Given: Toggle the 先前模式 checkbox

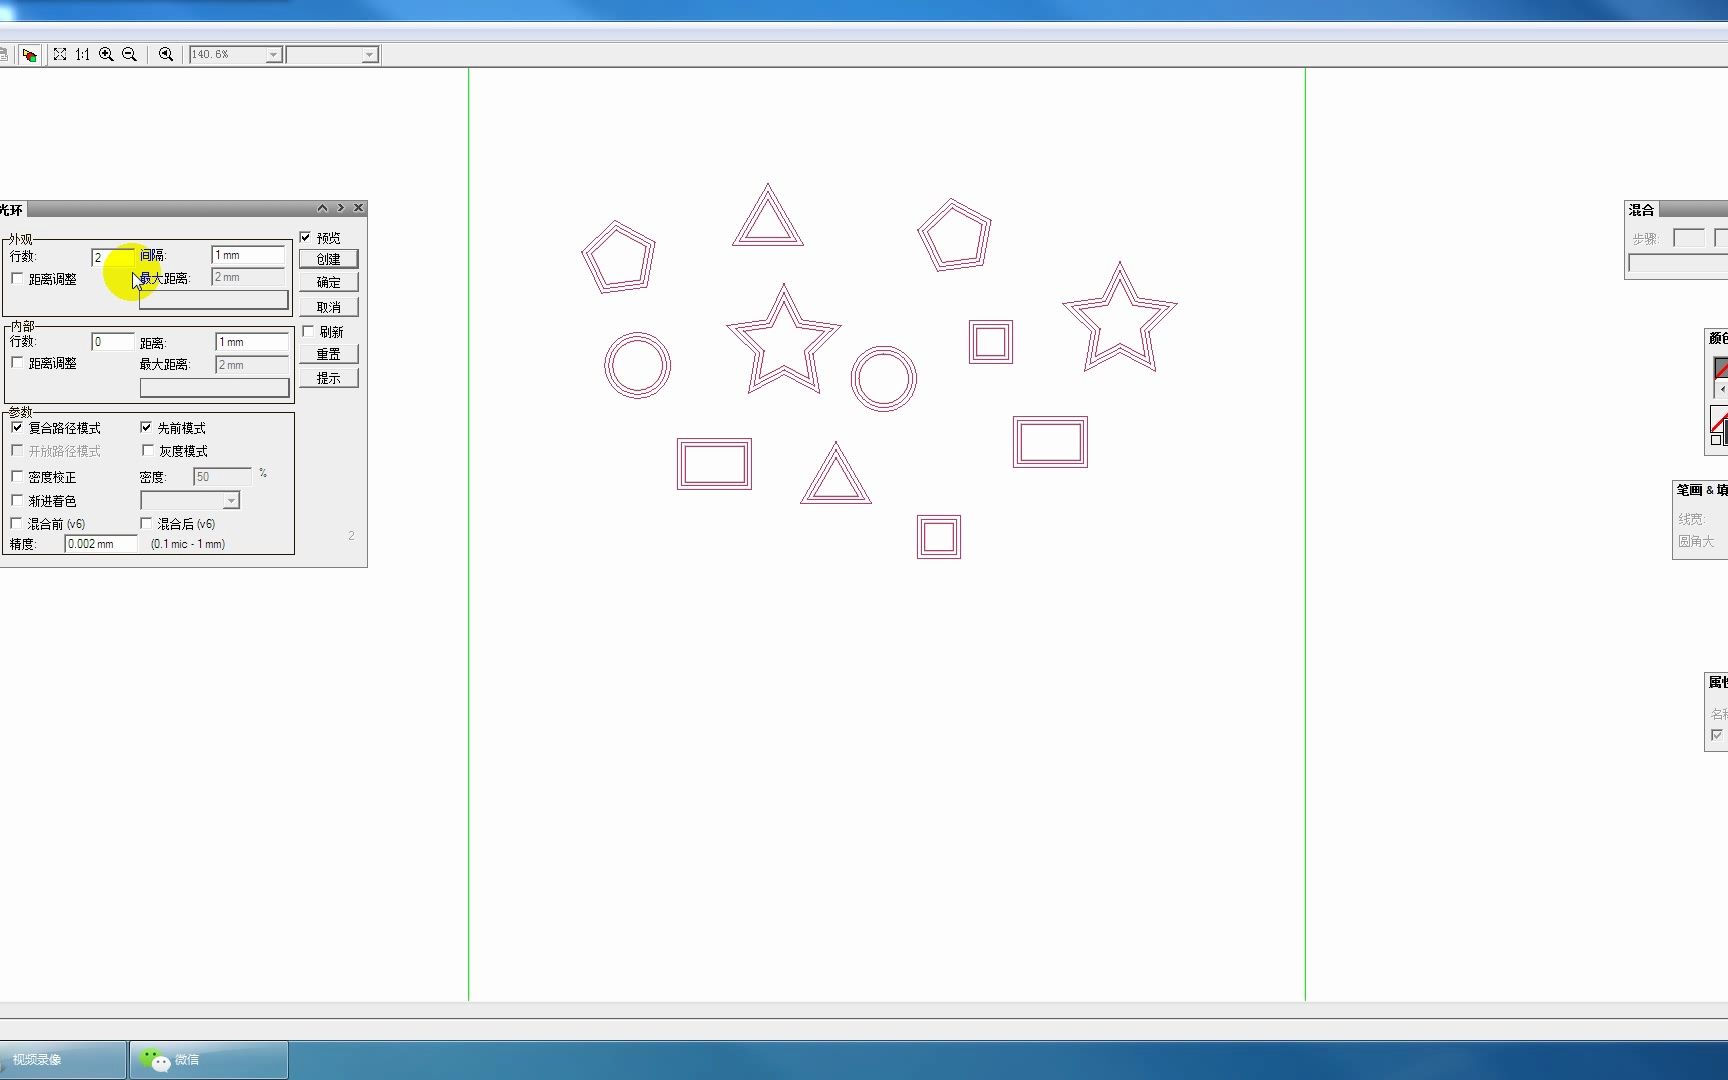Looking at the screenshot, I should (x=146, y=427).
